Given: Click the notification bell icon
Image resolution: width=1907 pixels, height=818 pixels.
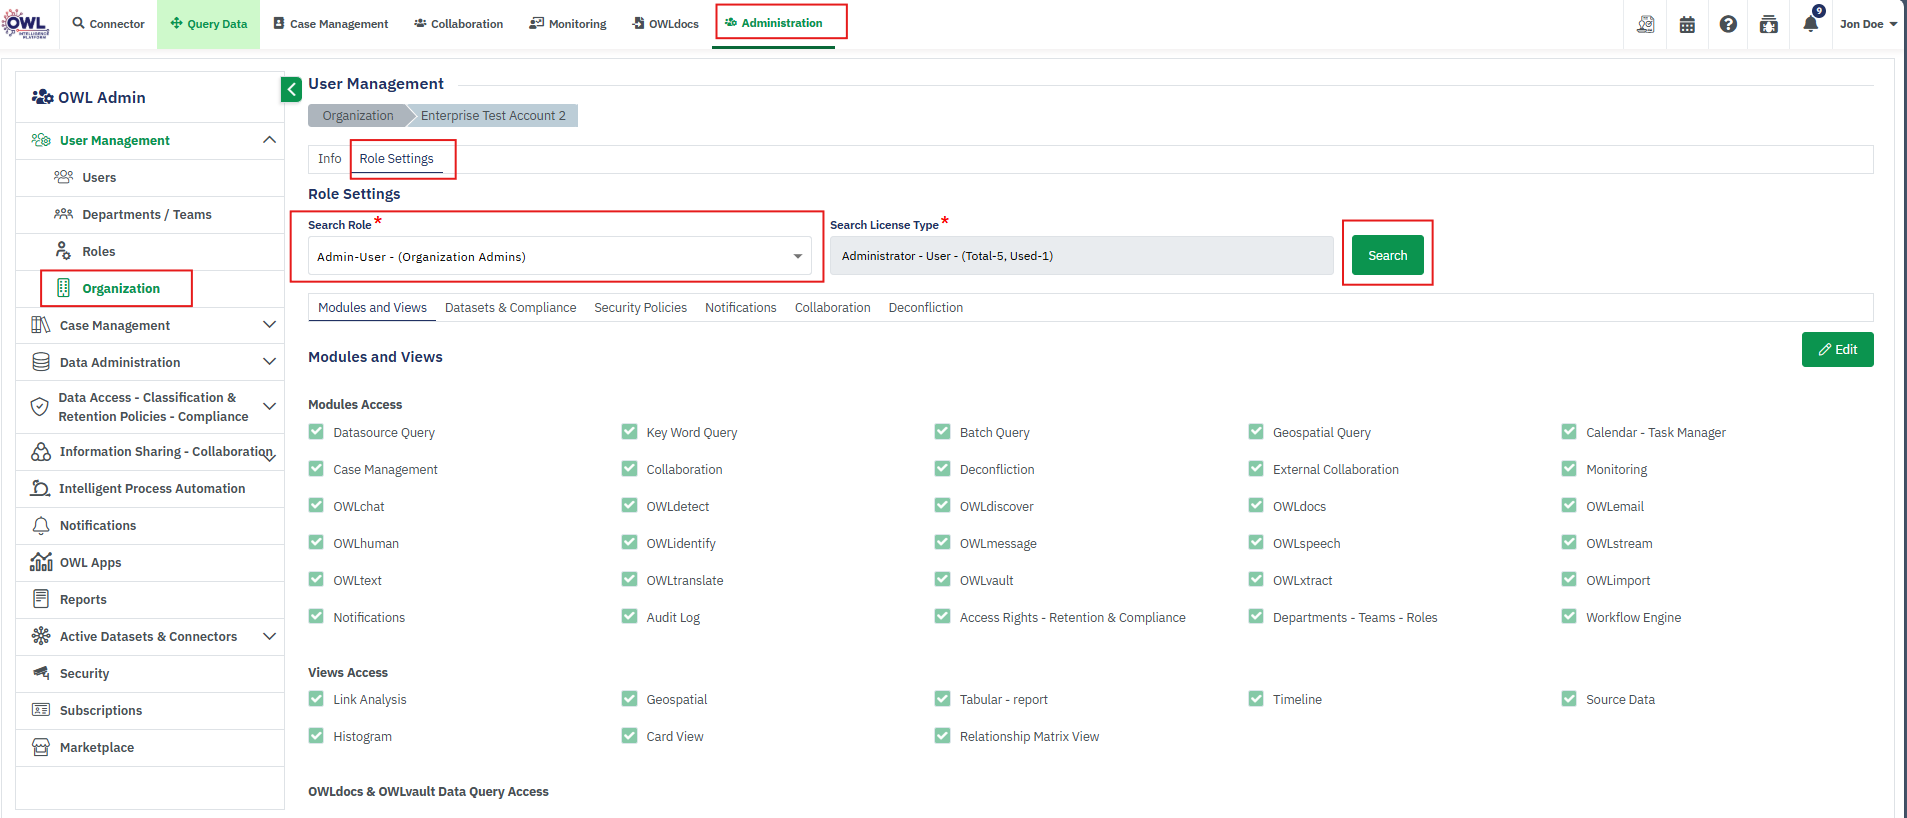Looking at the screenshot, I should point(1810,24).
